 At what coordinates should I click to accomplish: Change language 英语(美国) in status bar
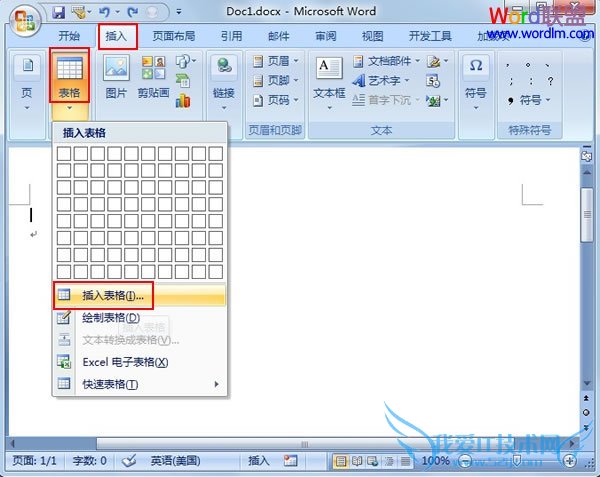pos(175,461)
